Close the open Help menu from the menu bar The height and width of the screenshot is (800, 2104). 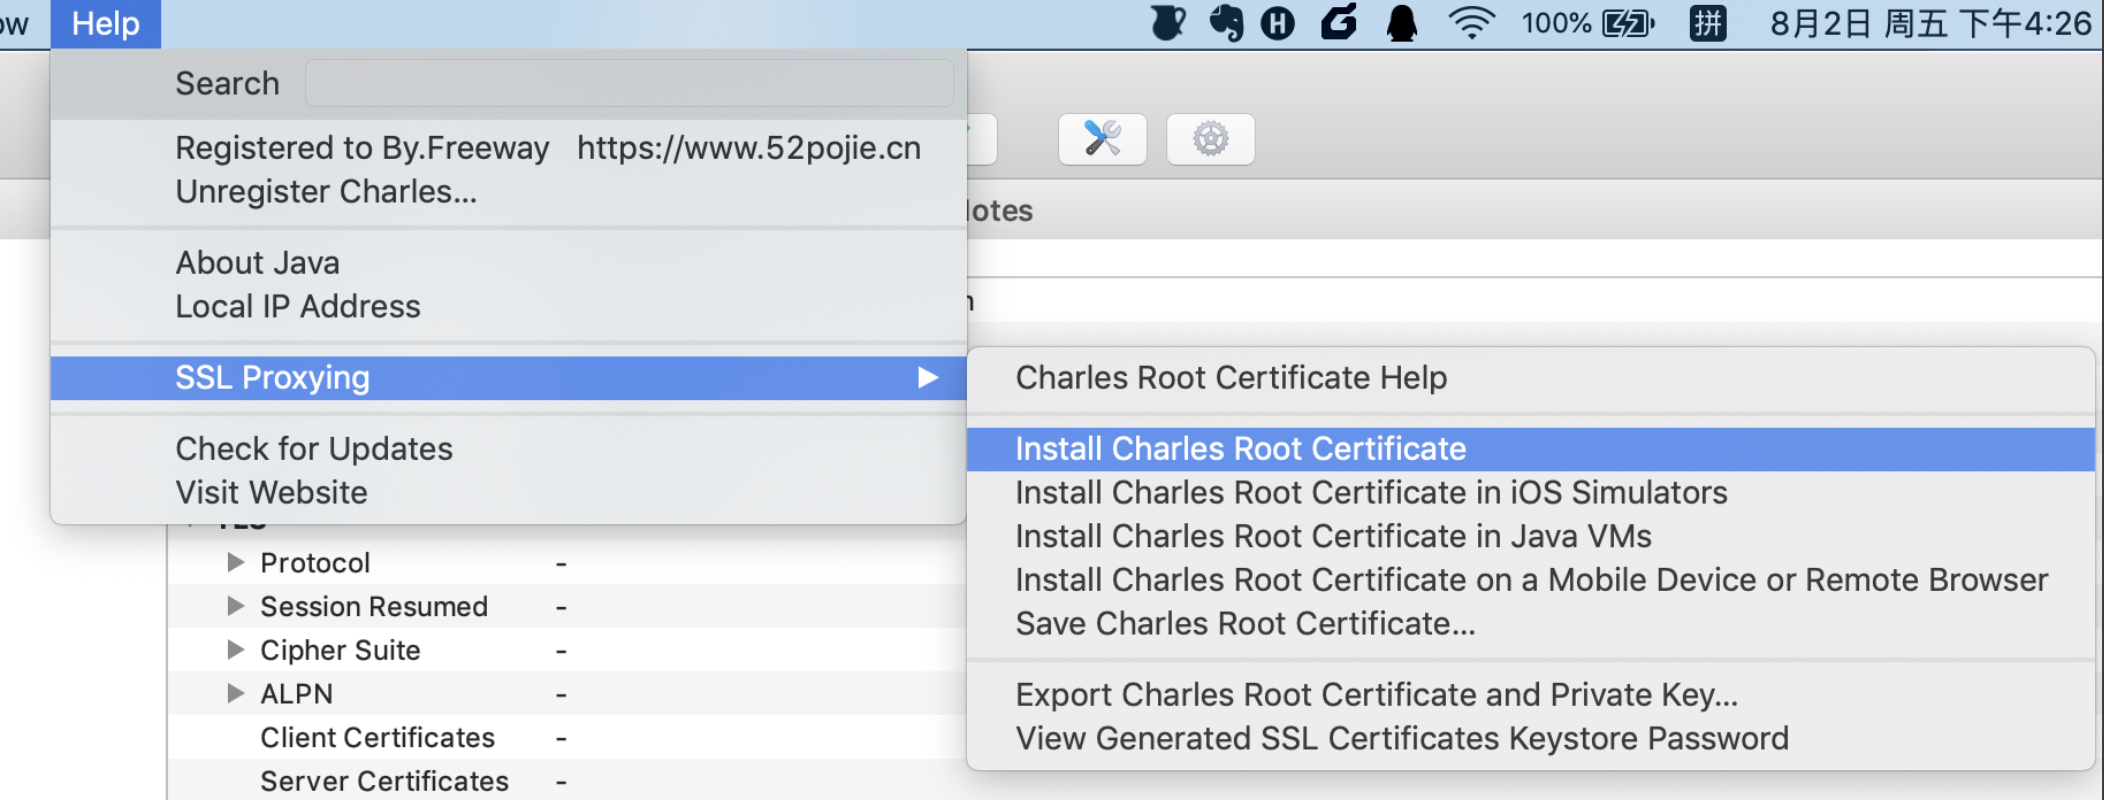[x=106, y=24]
